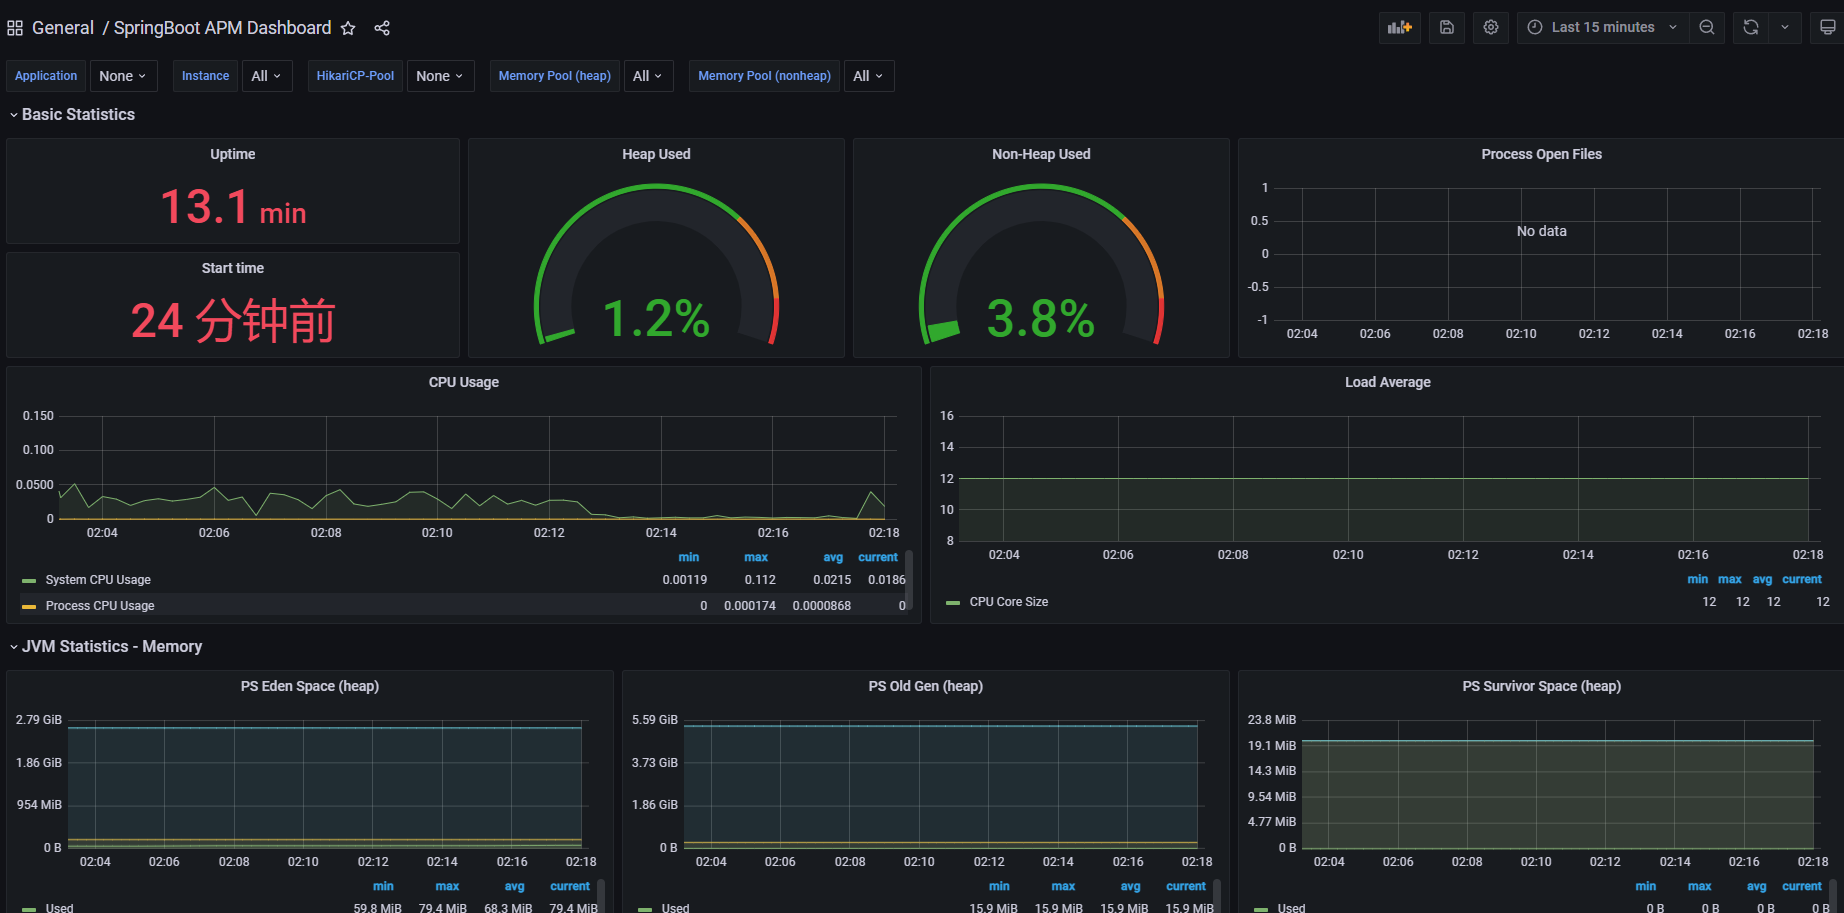Open the Application variable dropdown
The height and width of the screenshot is (913, 1844).
tap(122, 76)
